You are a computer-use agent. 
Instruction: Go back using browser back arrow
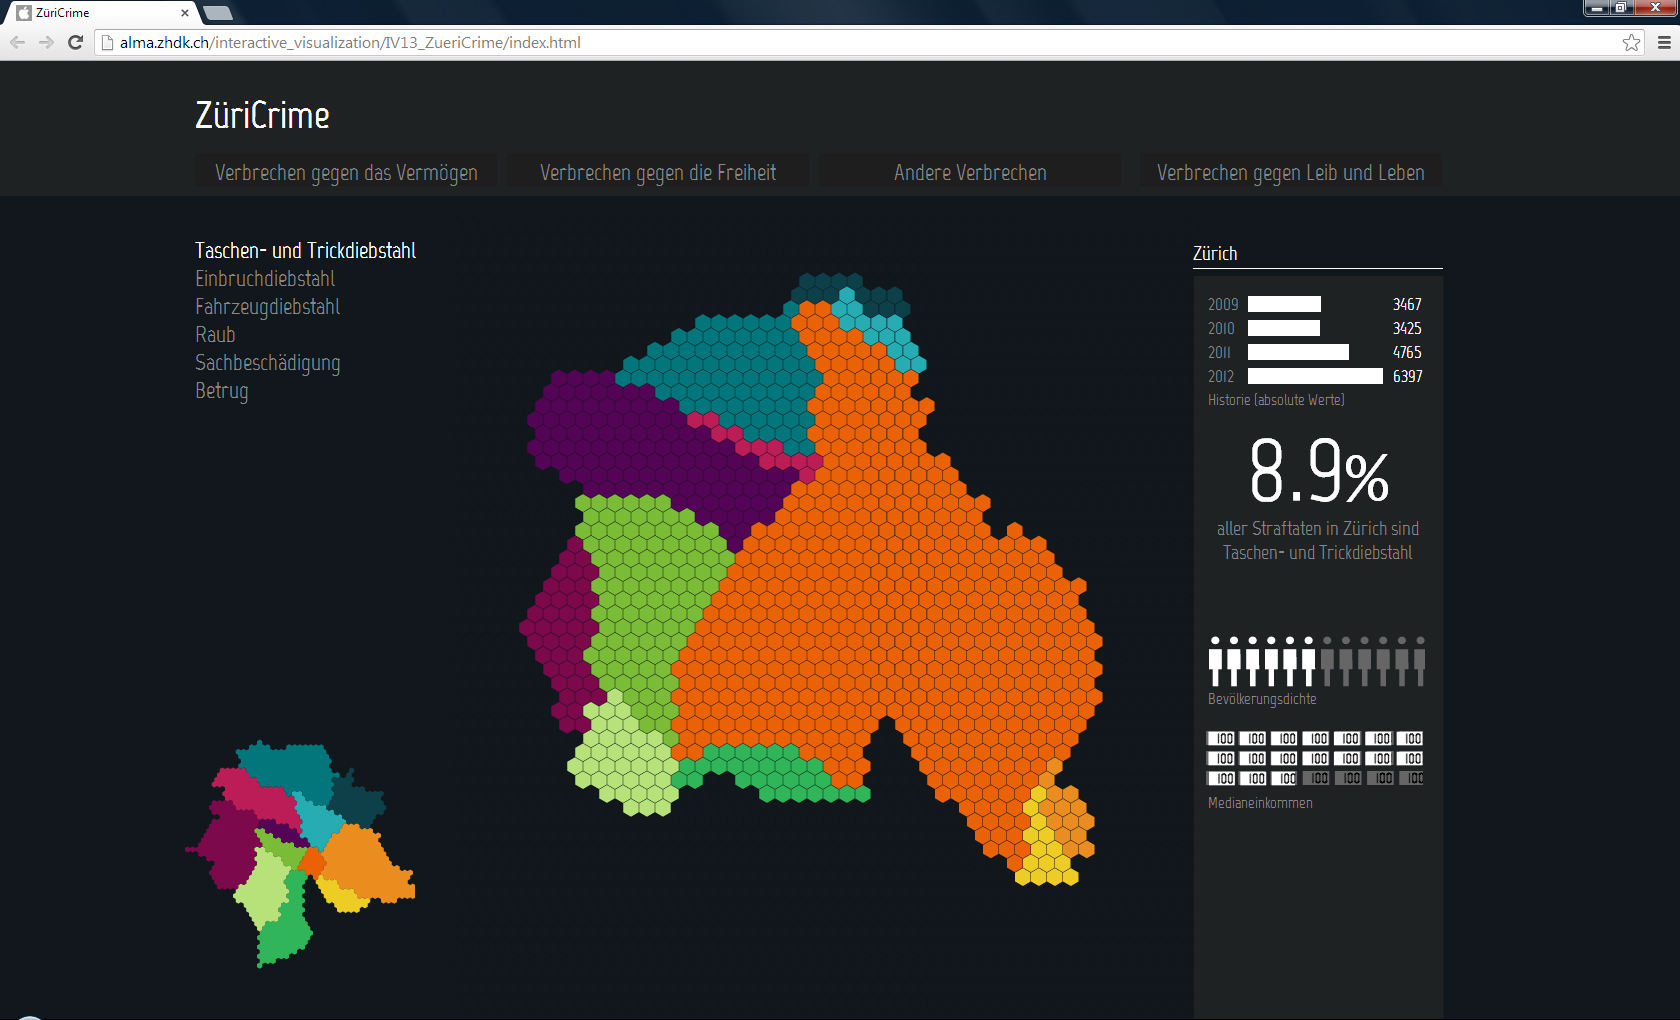(17, 42)
